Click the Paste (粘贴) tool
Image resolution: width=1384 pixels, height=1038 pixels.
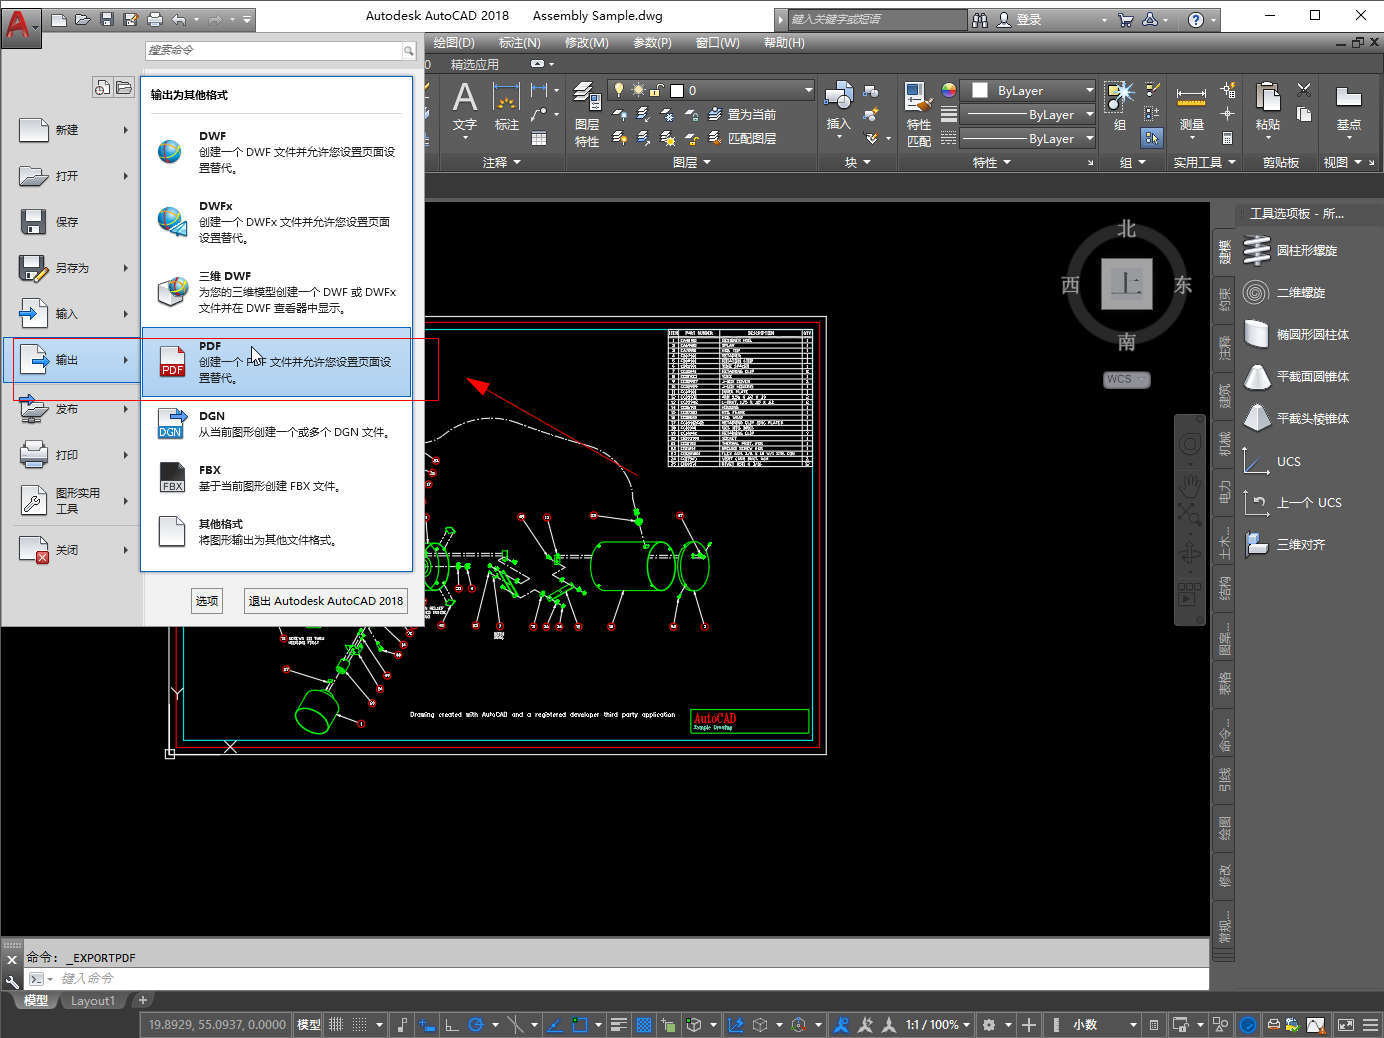pyautogui.click(x=1268, y=108)
